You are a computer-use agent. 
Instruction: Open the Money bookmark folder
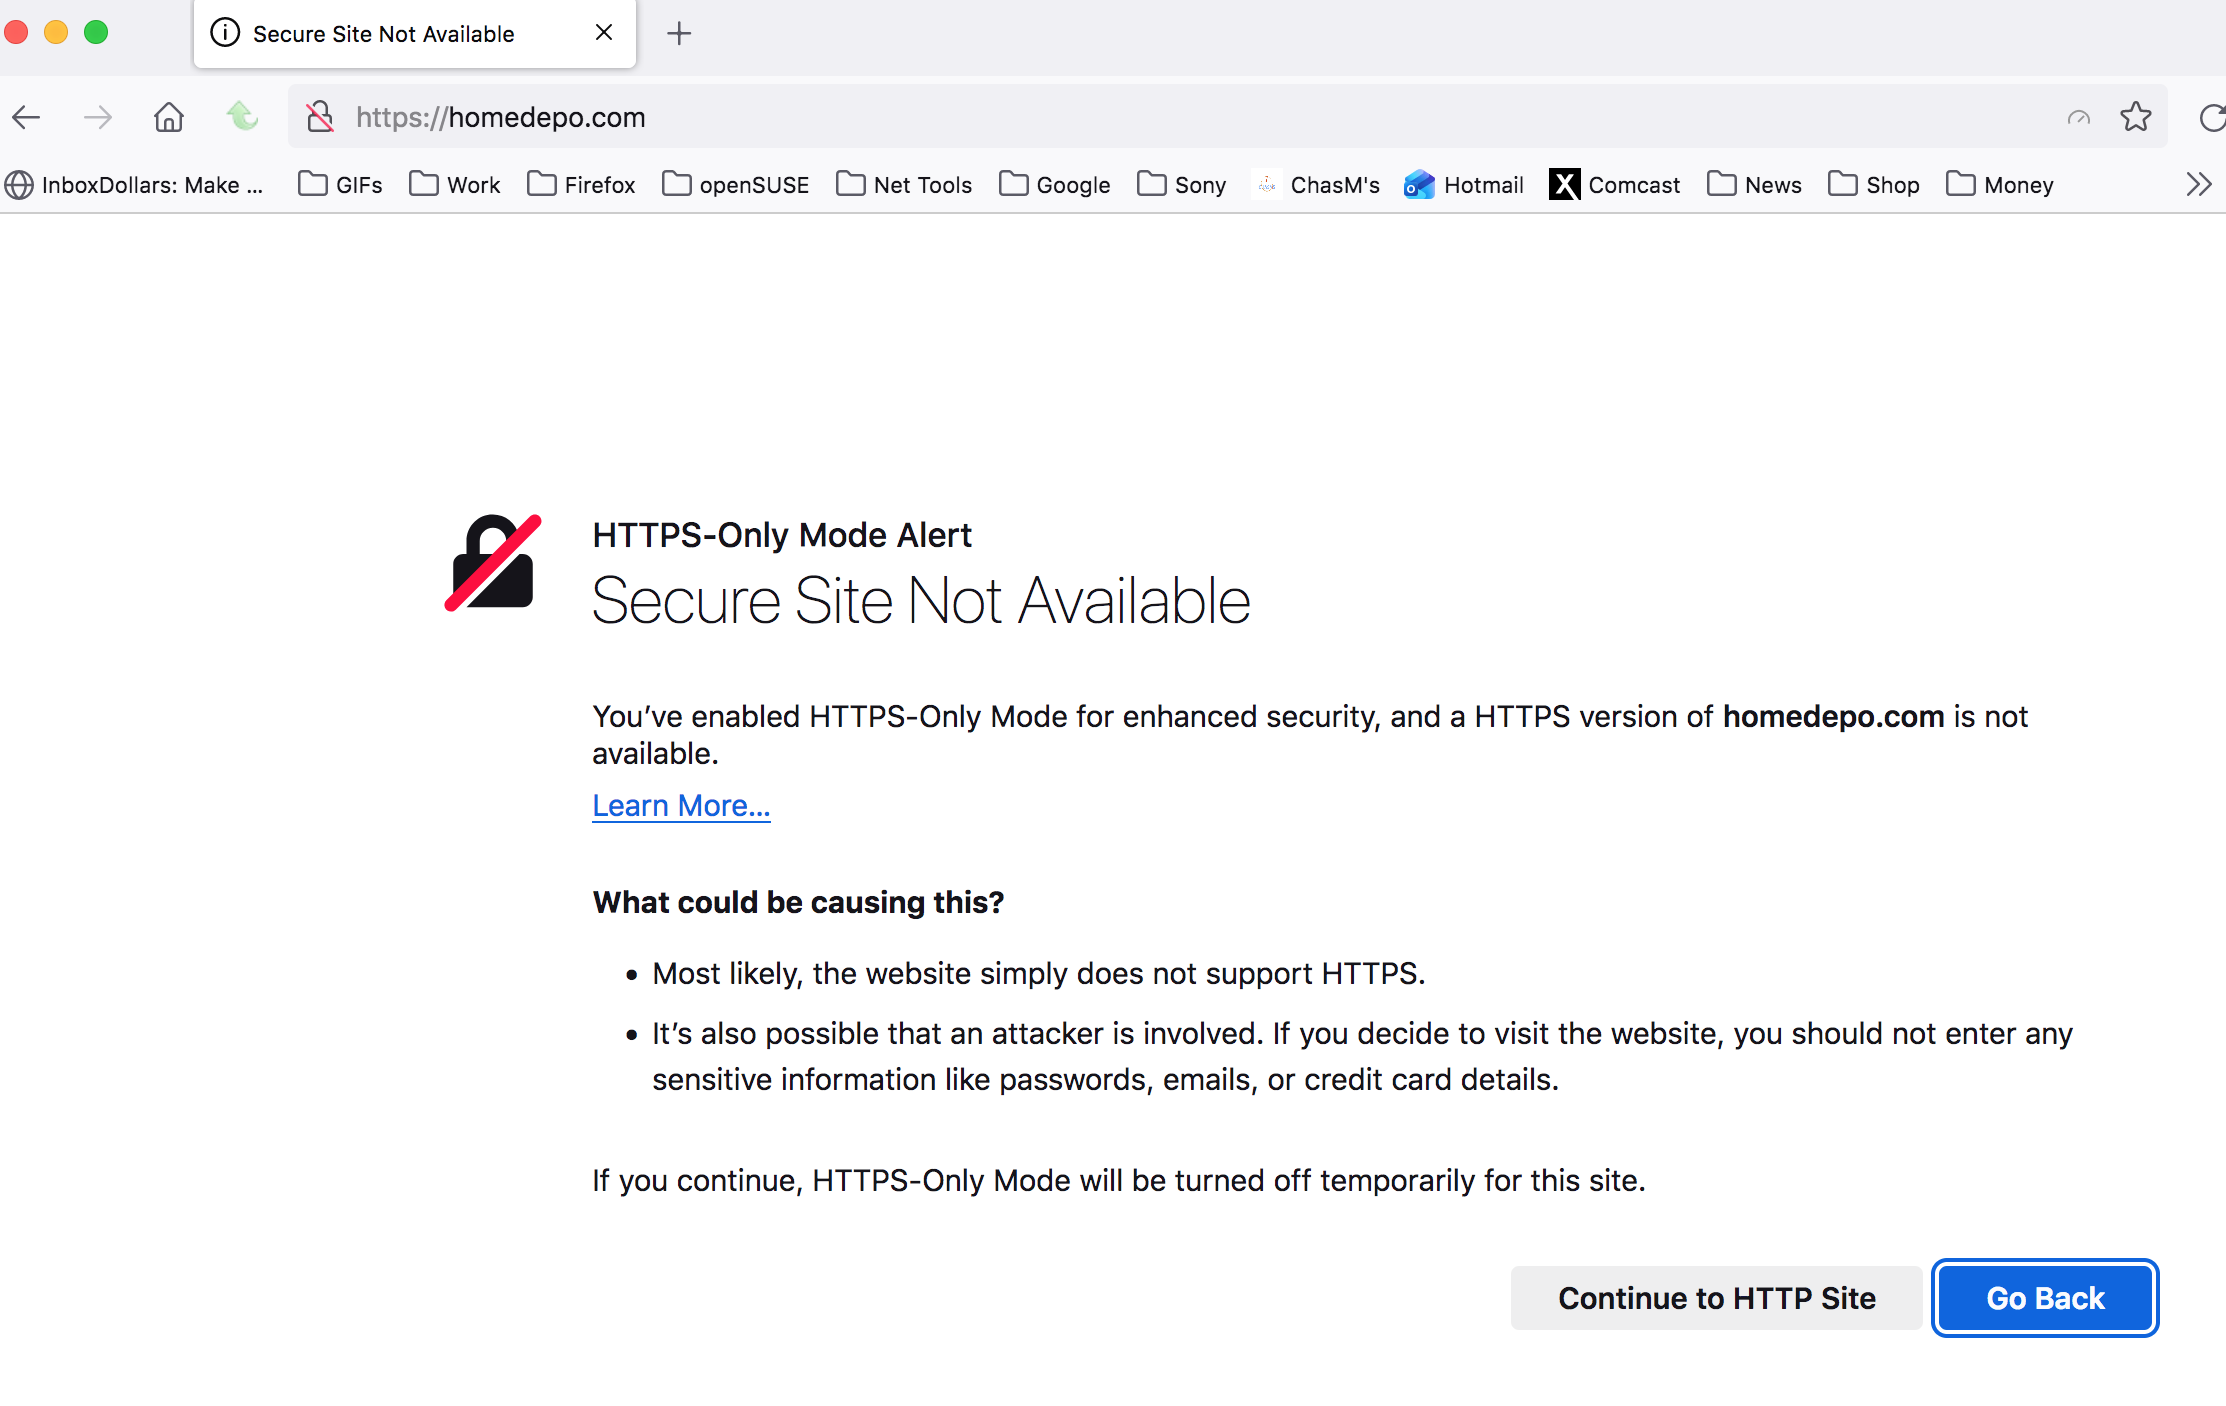(x=2000, y=185)
